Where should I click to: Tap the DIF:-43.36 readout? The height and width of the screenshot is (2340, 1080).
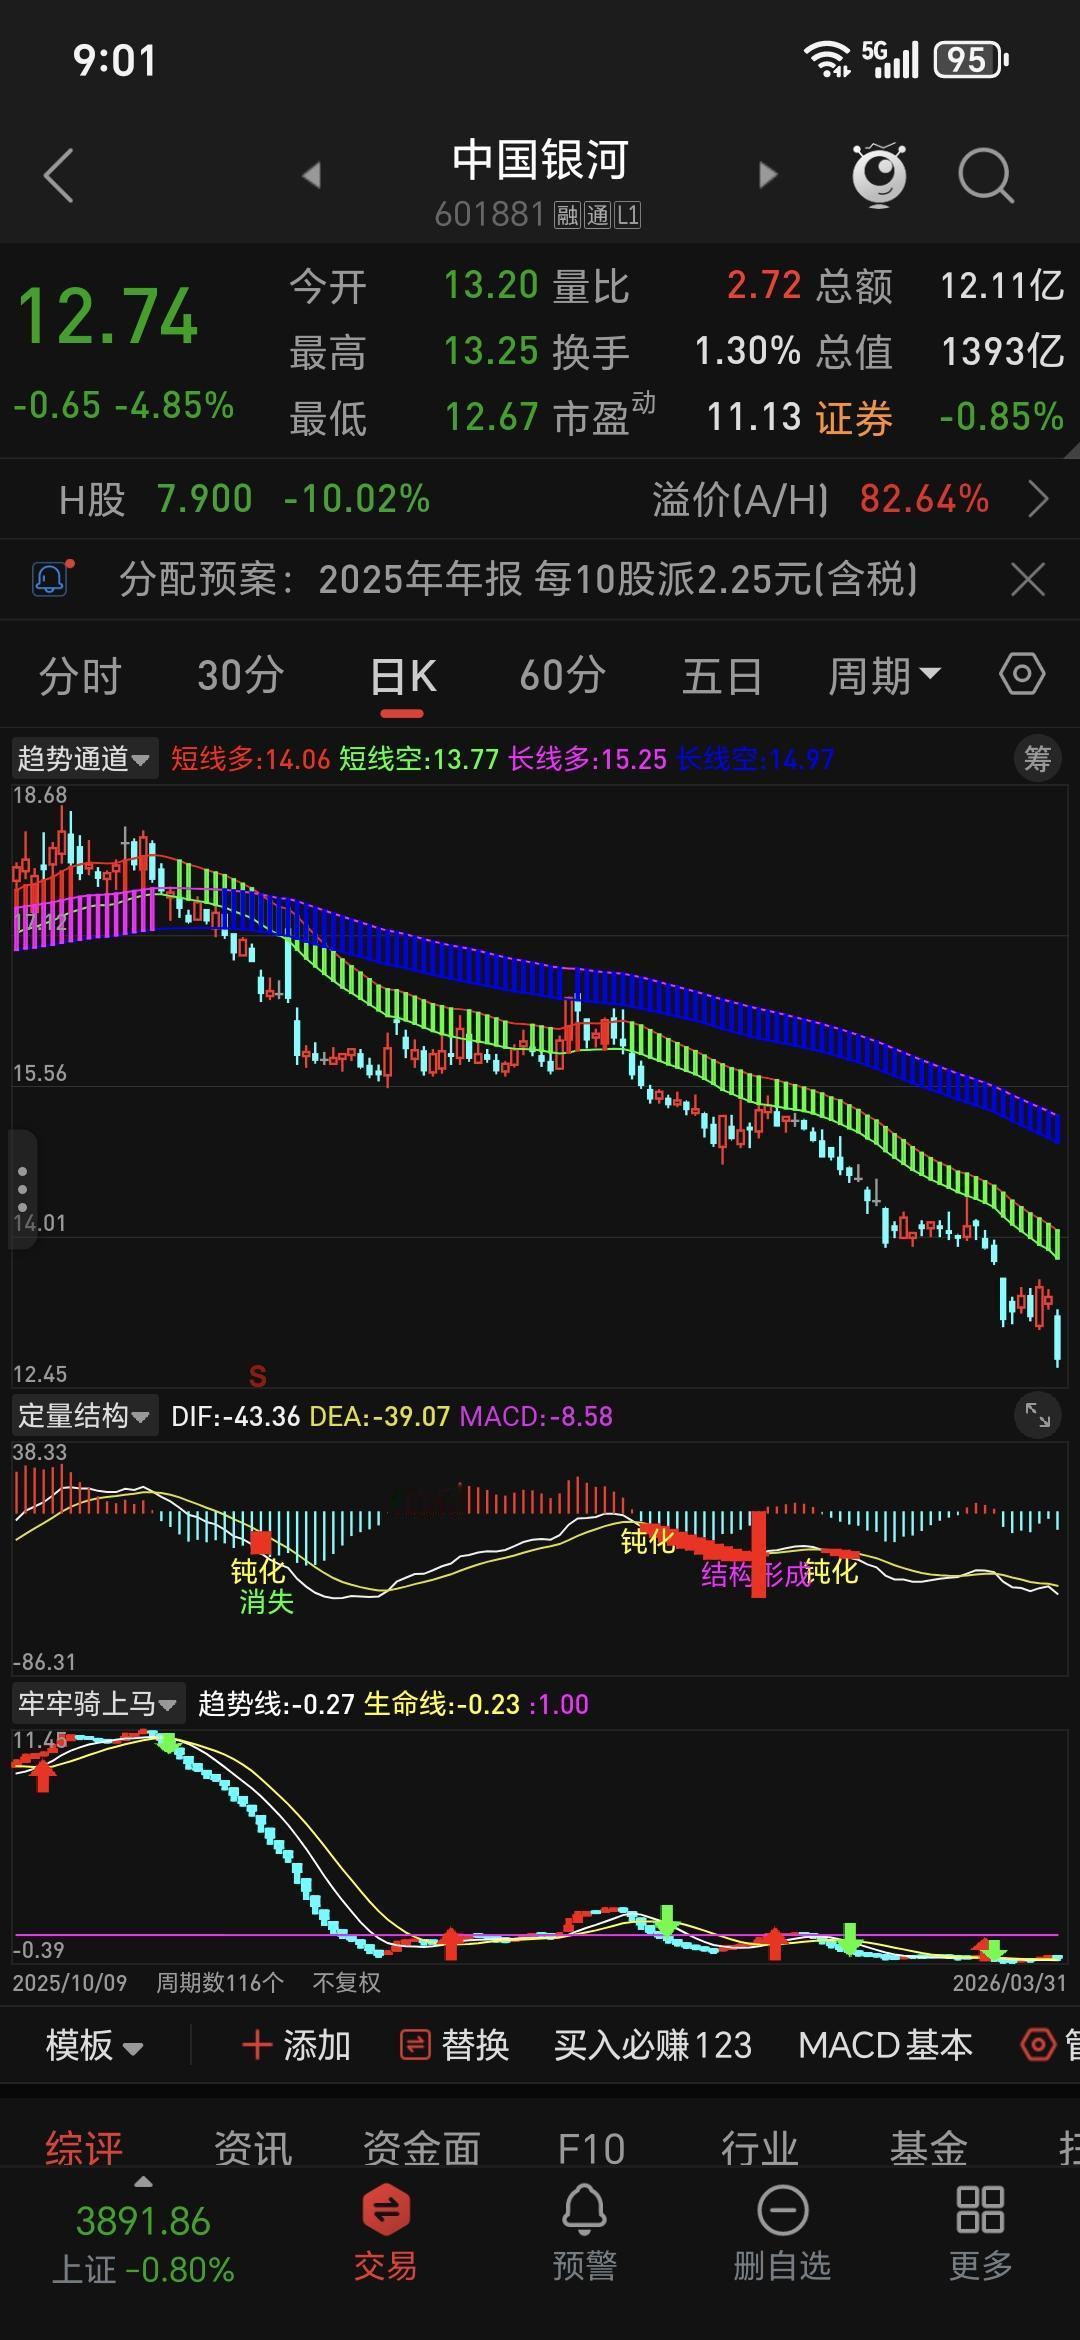point(236,1416)
